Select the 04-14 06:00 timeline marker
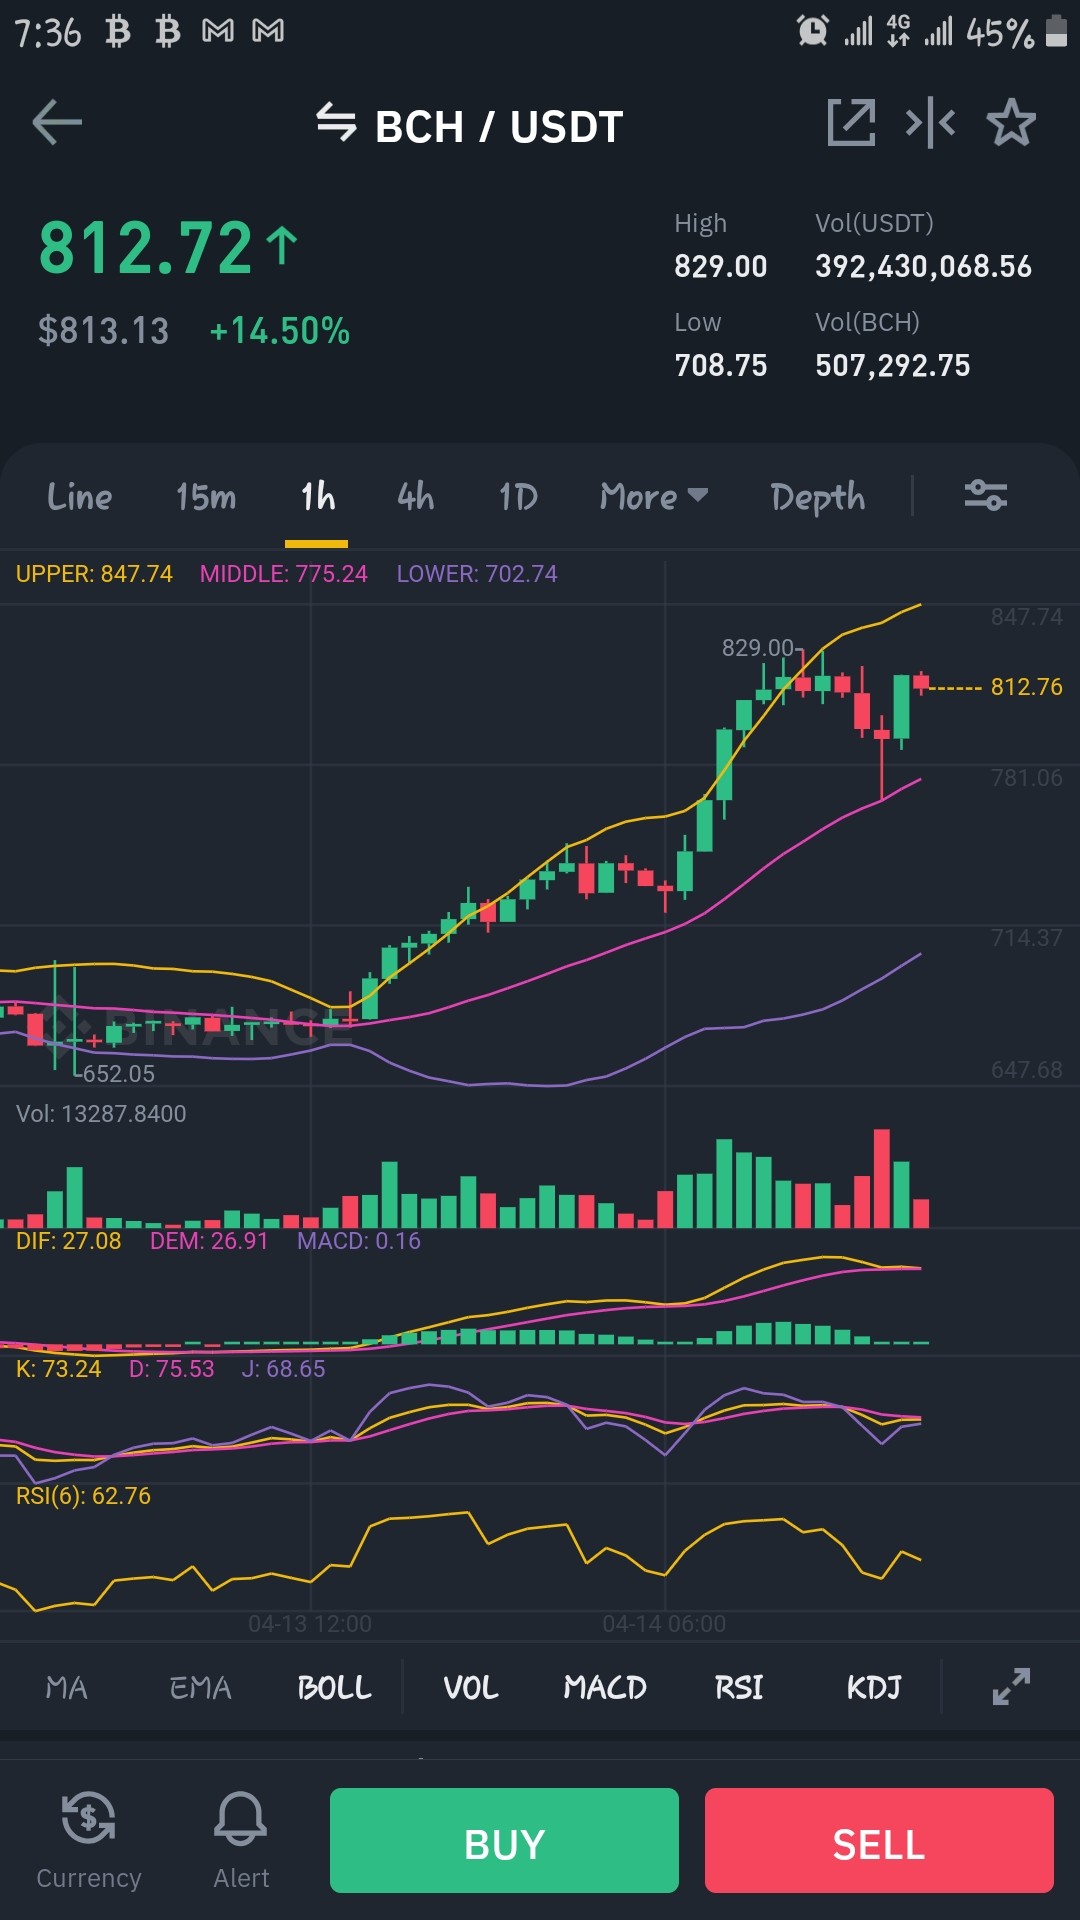 pyautogui.click(x=664, y=1624)
